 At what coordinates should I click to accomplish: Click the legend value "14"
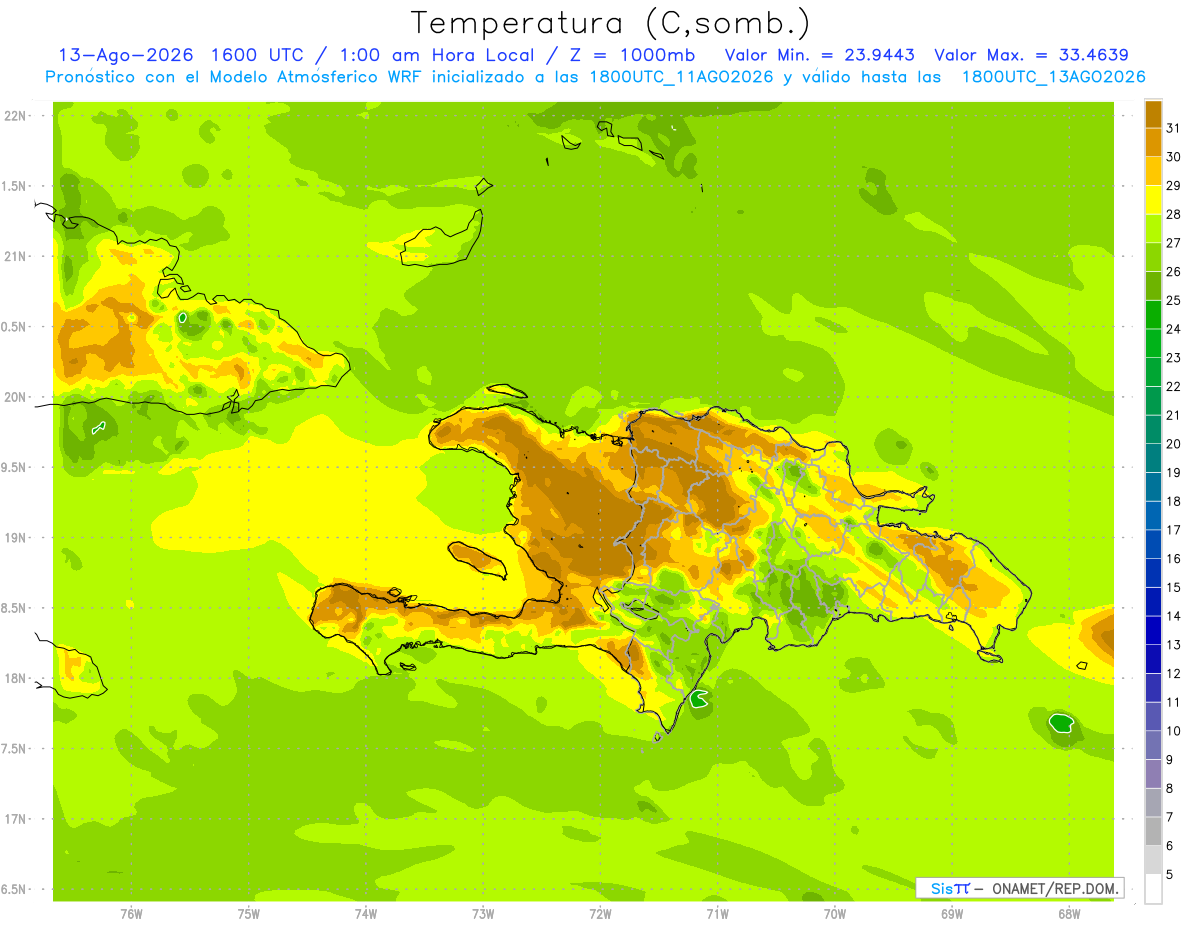1173,616
